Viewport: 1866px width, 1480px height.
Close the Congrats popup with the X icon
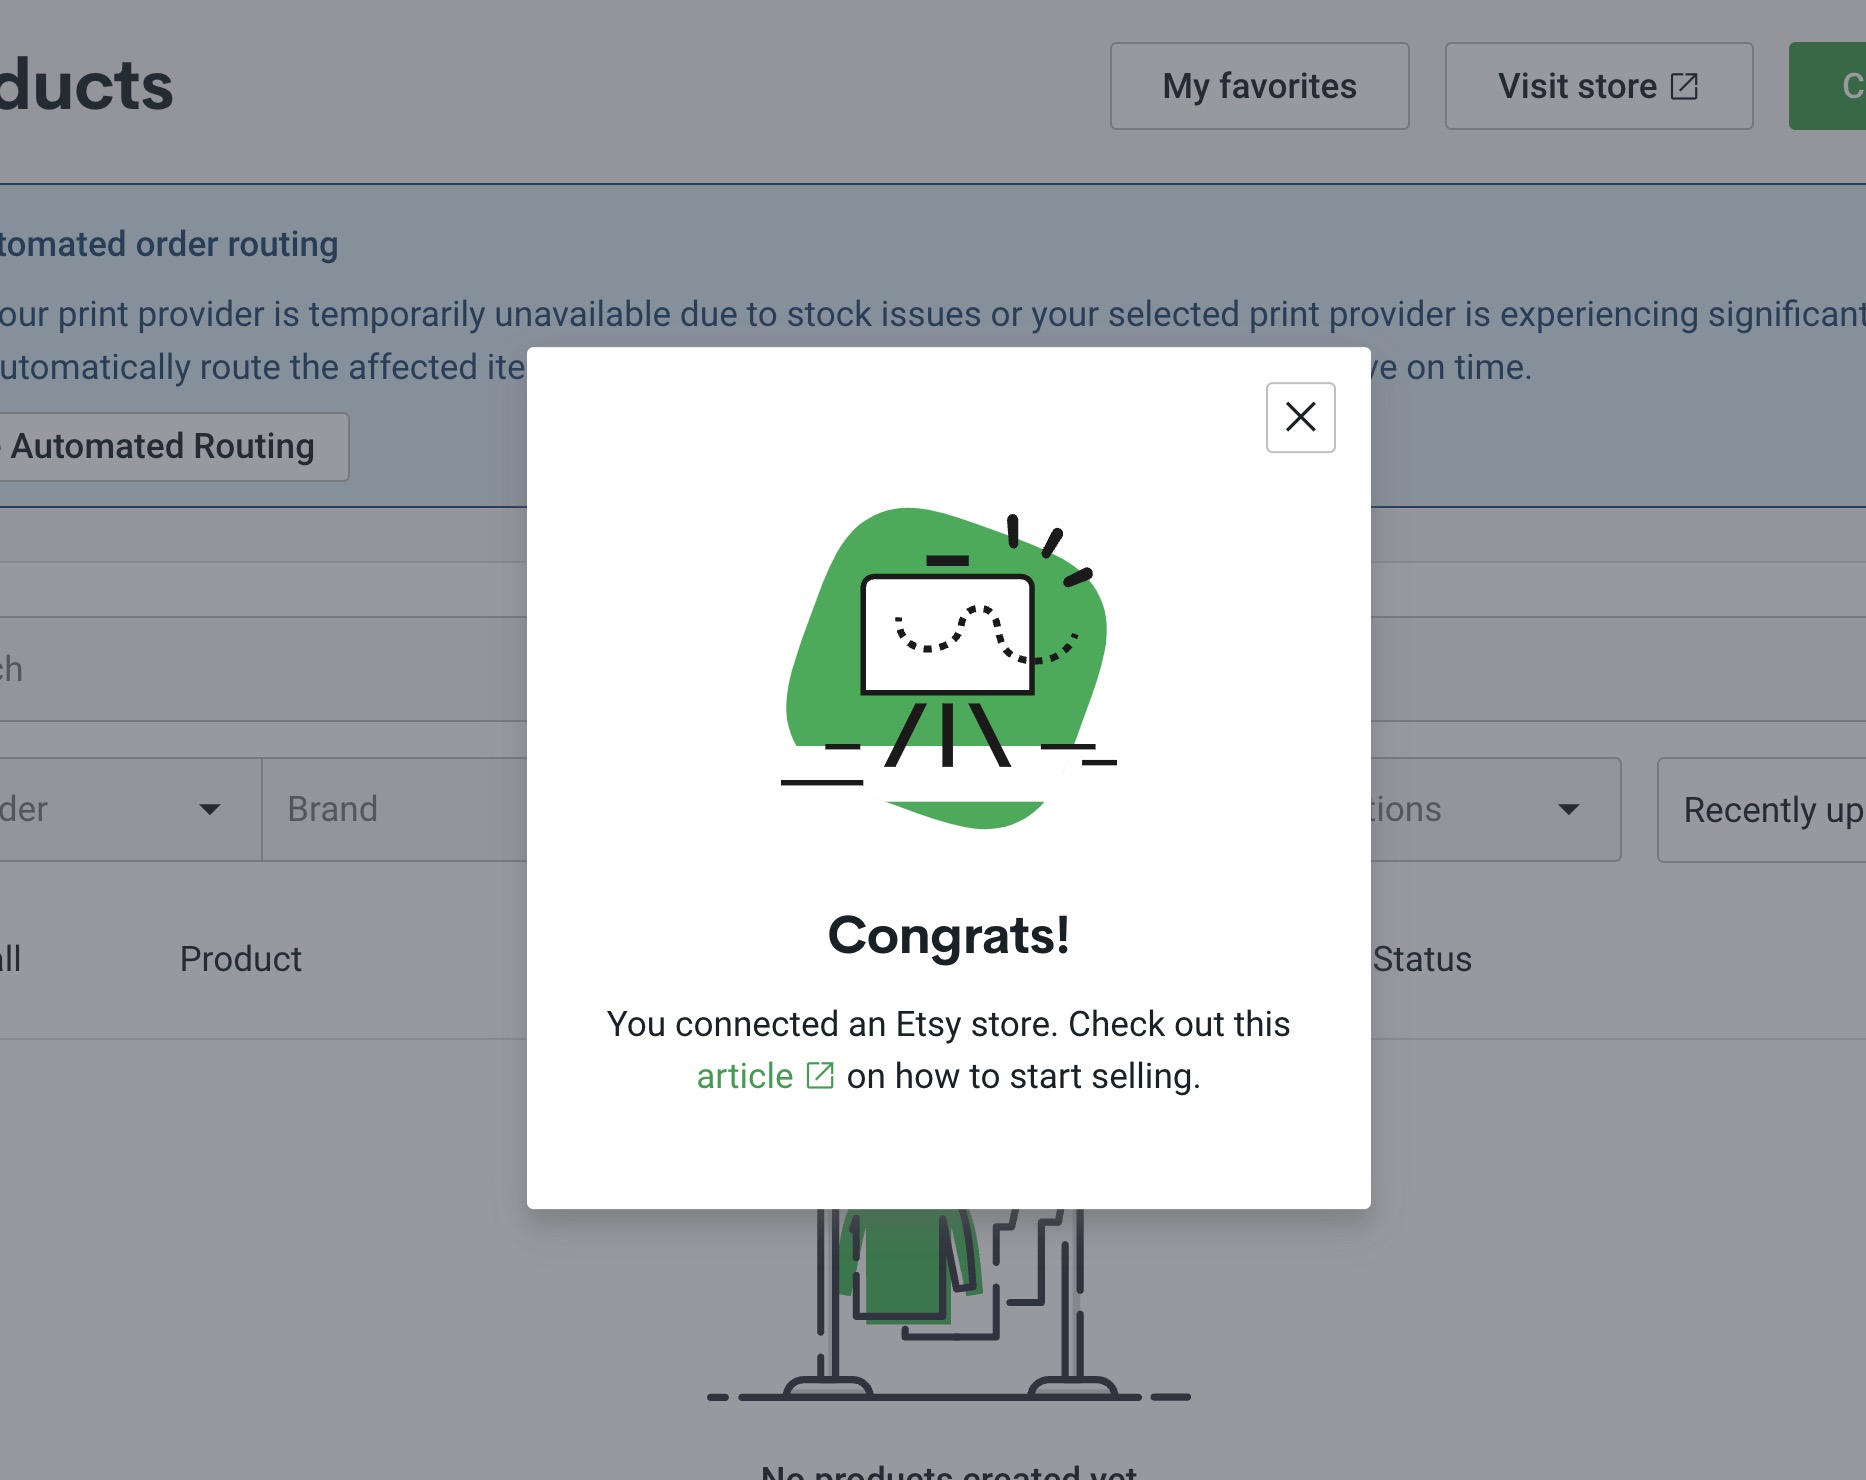(x=1300, y=418)
